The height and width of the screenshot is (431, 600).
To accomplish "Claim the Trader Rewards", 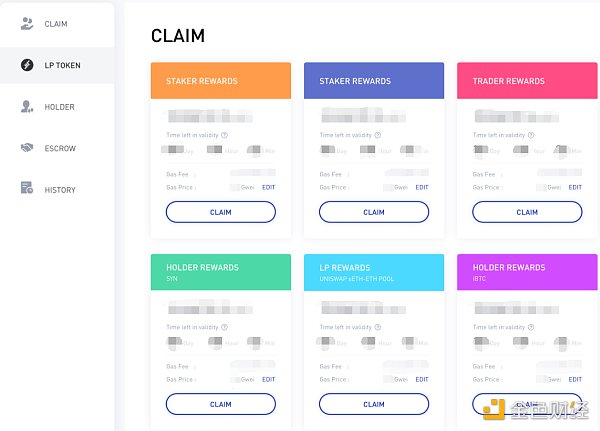I will 527,212.
